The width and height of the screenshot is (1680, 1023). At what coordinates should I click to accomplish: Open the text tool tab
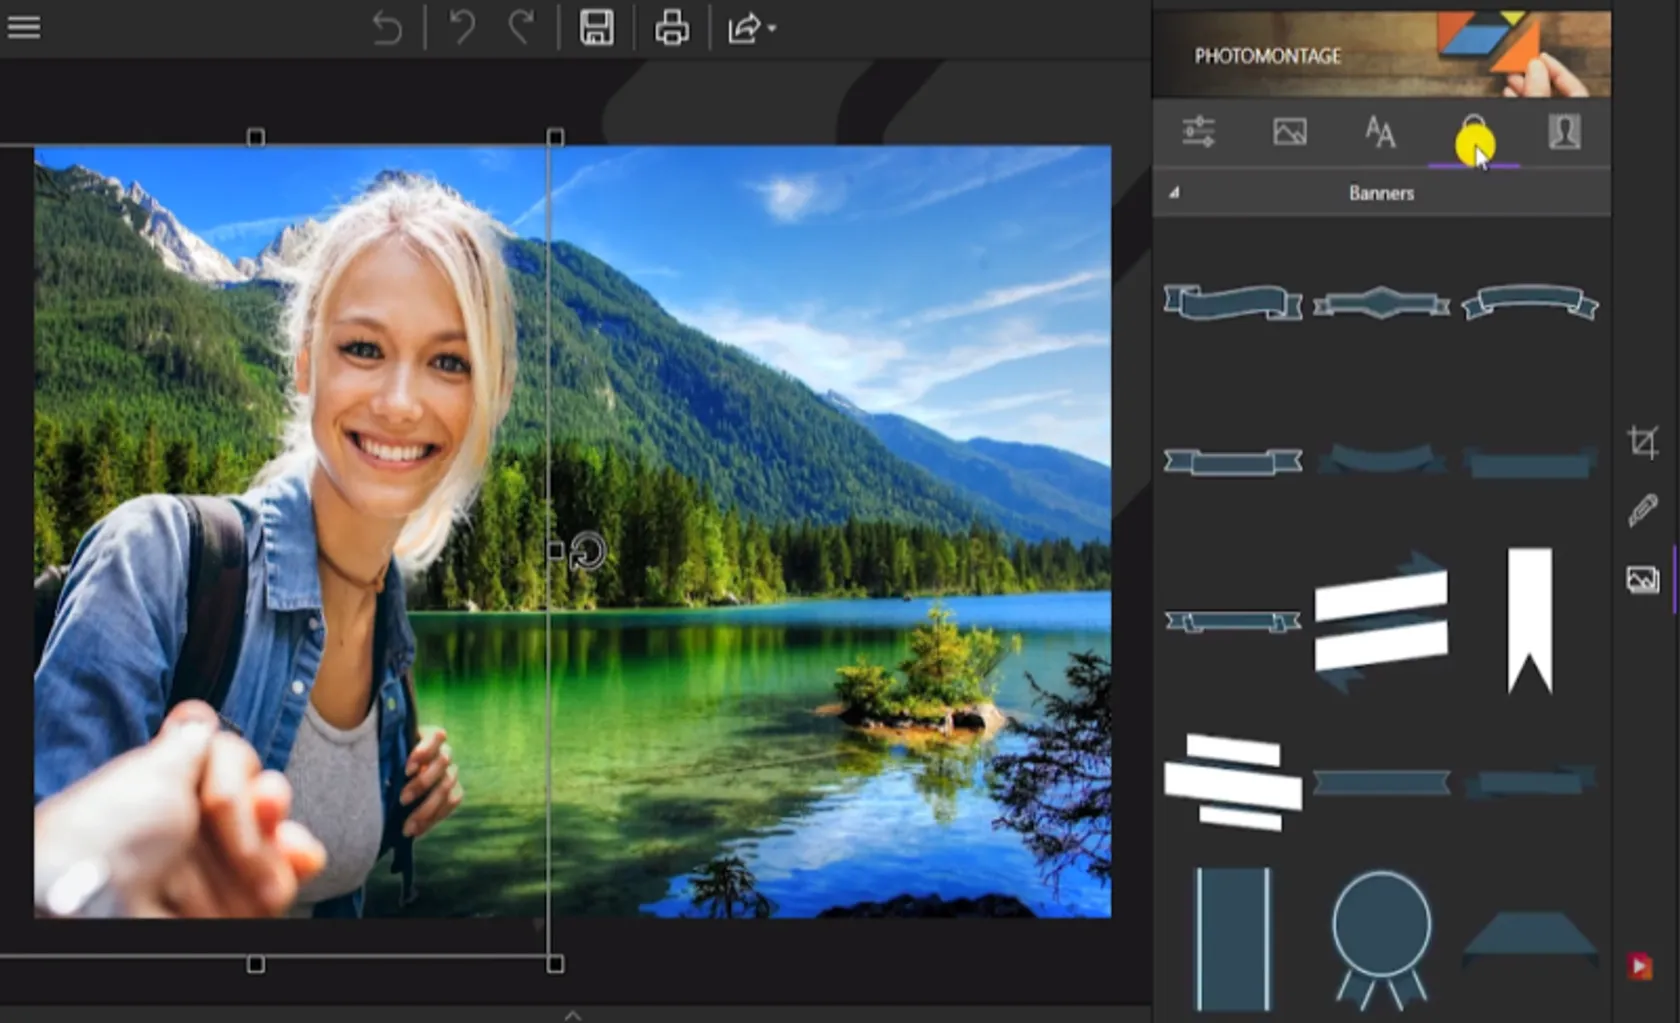click(1380, 132)
